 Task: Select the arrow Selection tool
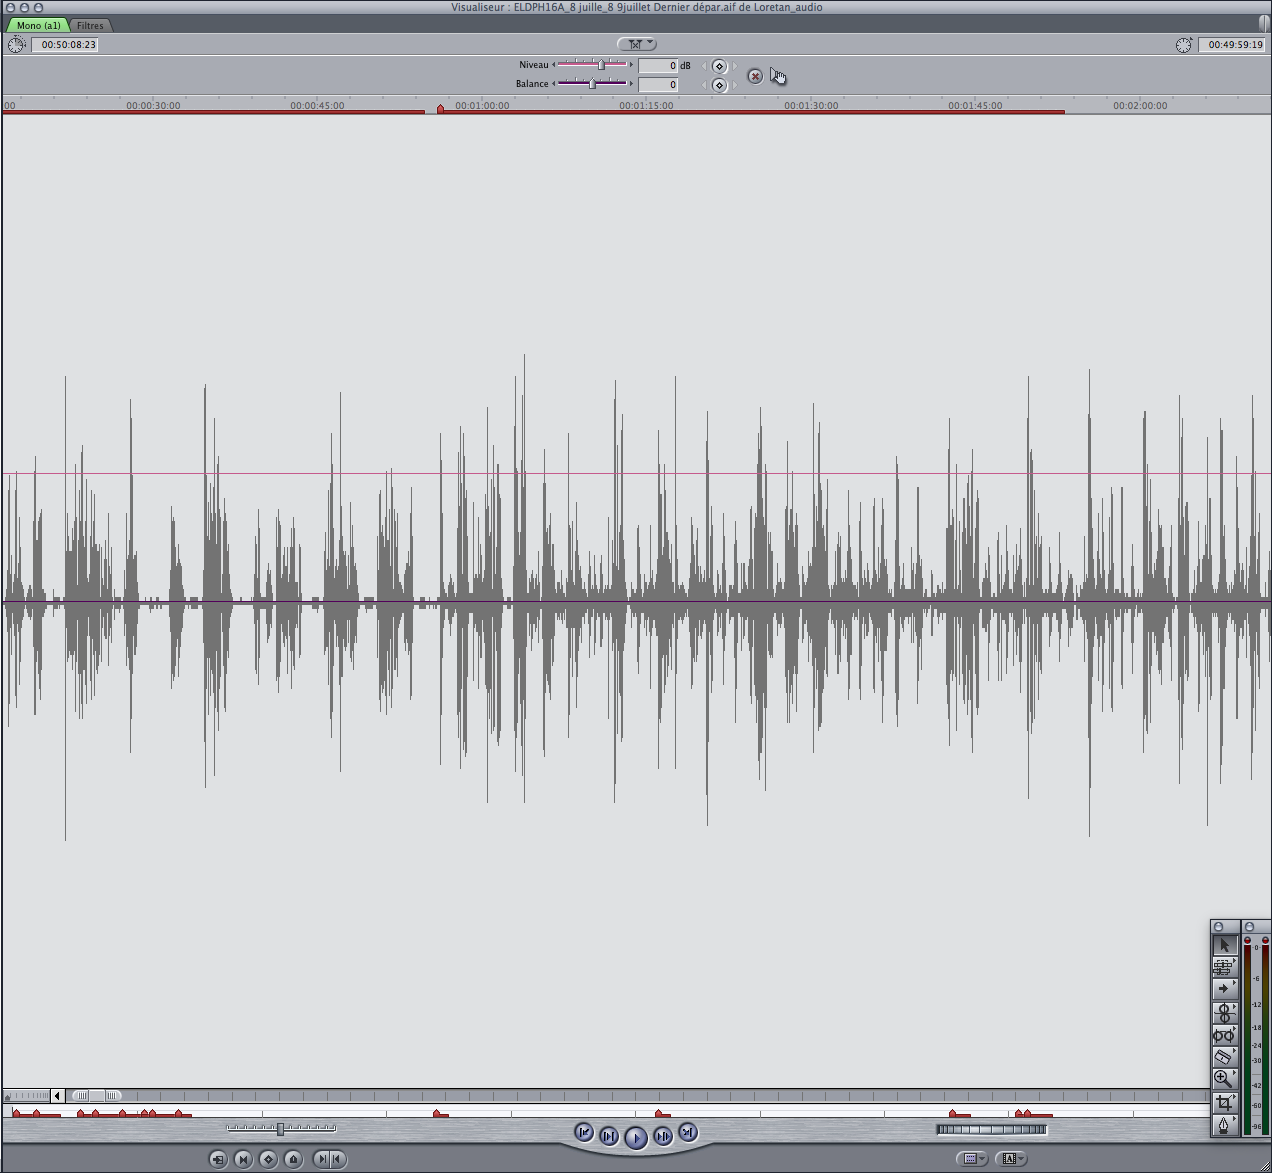[x=1224, y=945]
